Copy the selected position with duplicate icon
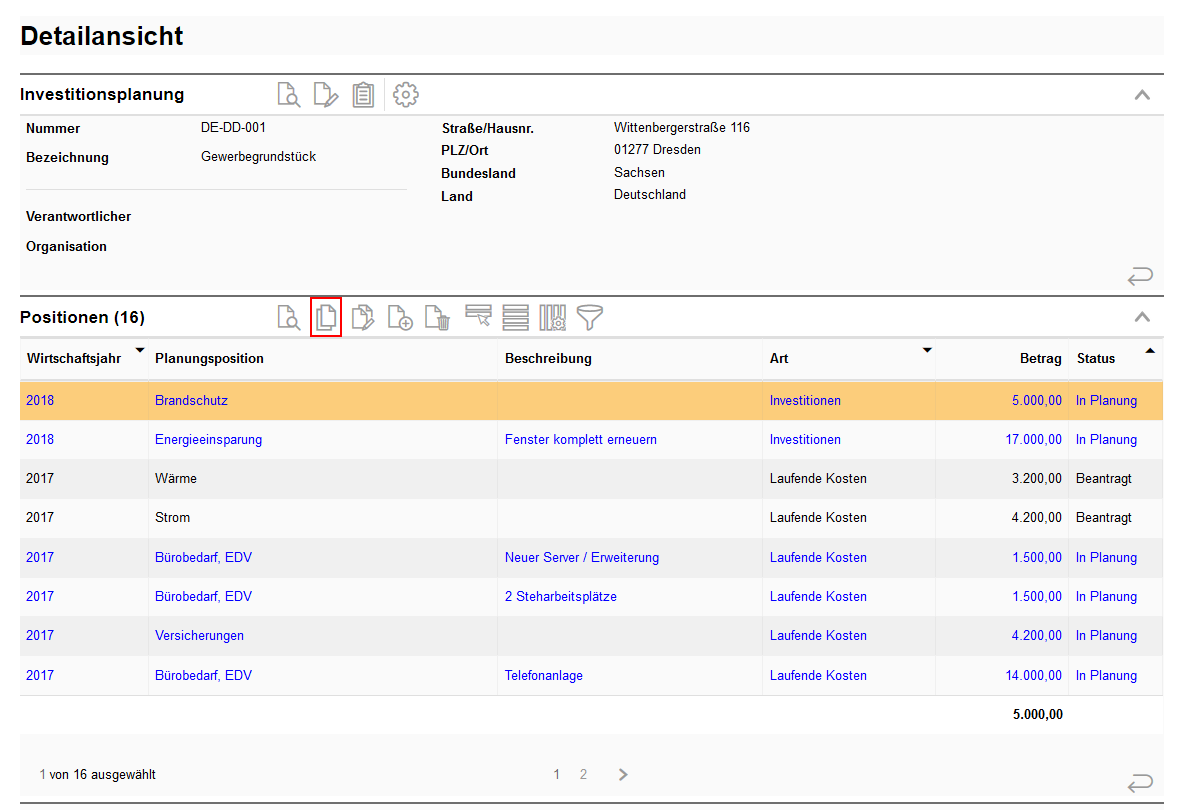1180x810 pixels. (x=326, y=317)
